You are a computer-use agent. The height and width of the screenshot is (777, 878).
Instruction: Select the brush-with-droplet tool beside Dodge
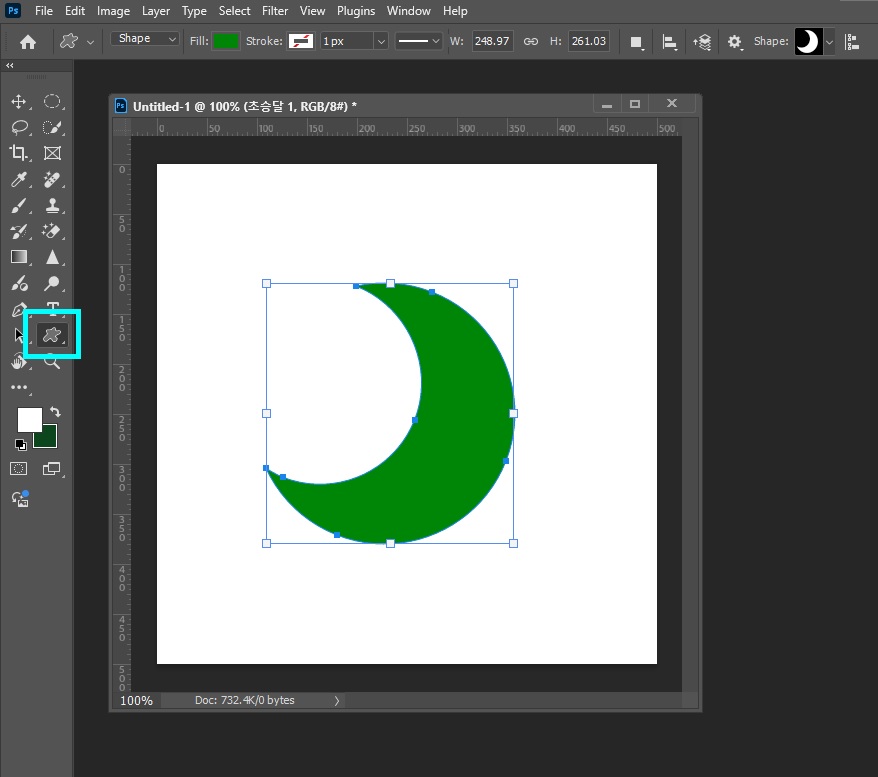[x=19, y=283]
